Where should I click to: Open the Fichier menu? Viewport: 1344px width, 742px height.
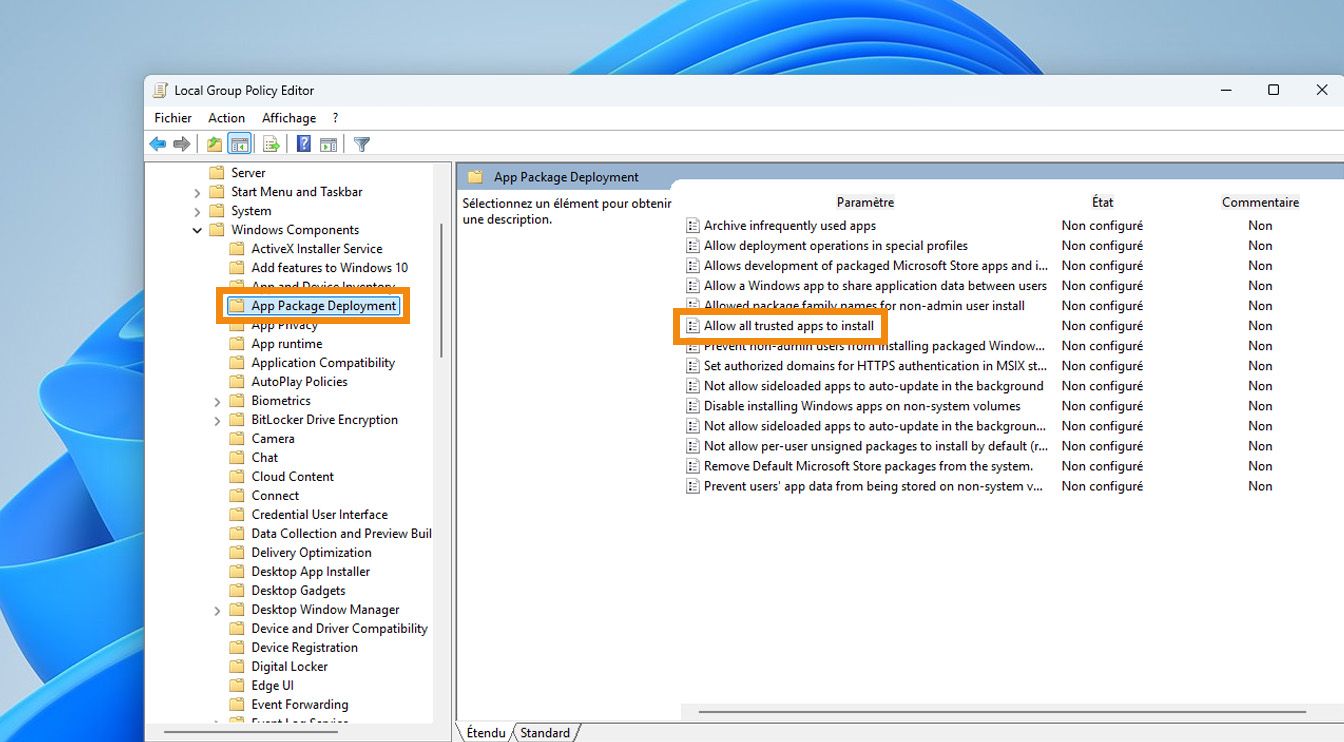[x=173, y=118]
